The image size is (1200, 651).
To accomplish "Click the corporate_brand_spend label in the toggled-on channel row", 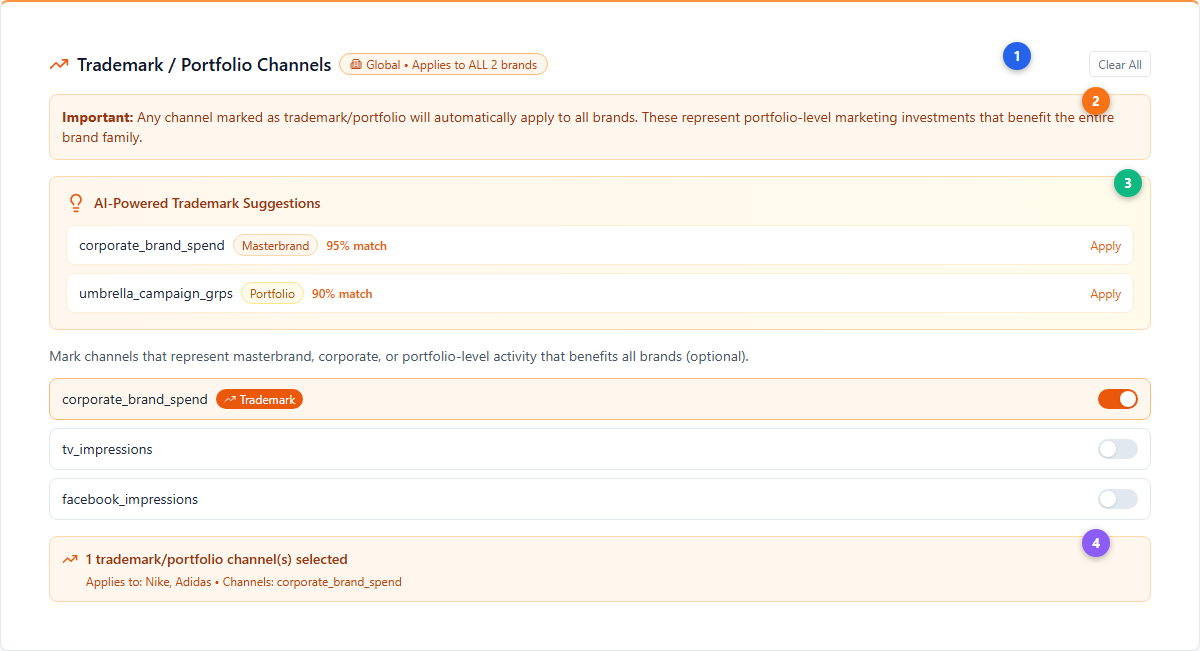I will coord(135,399).
